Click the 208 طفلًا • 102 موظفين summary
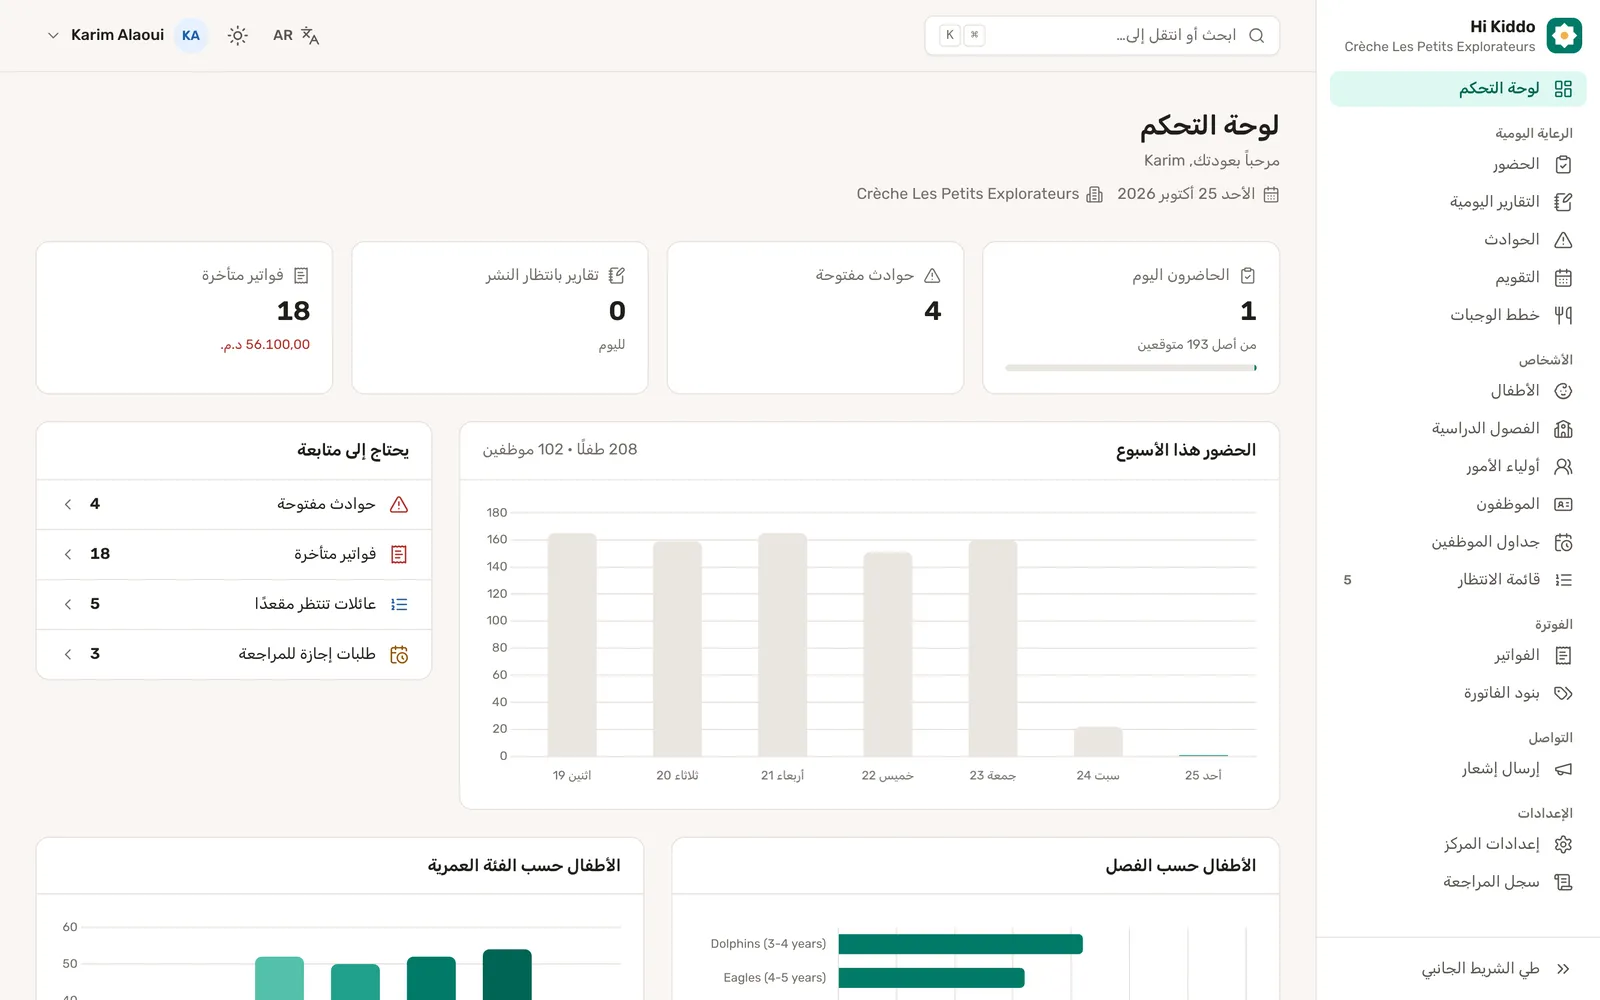 point(560,450)
